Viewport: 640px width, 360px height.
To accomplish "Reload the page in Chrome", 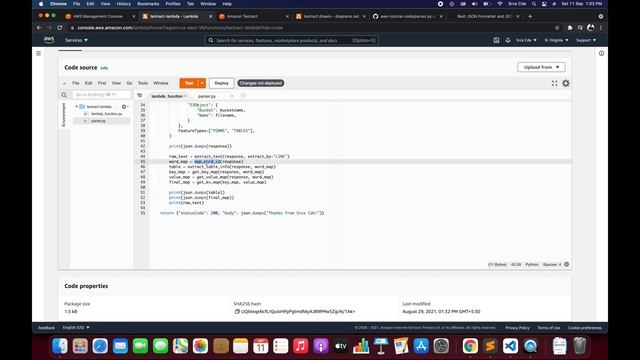I will coord(60,28).
